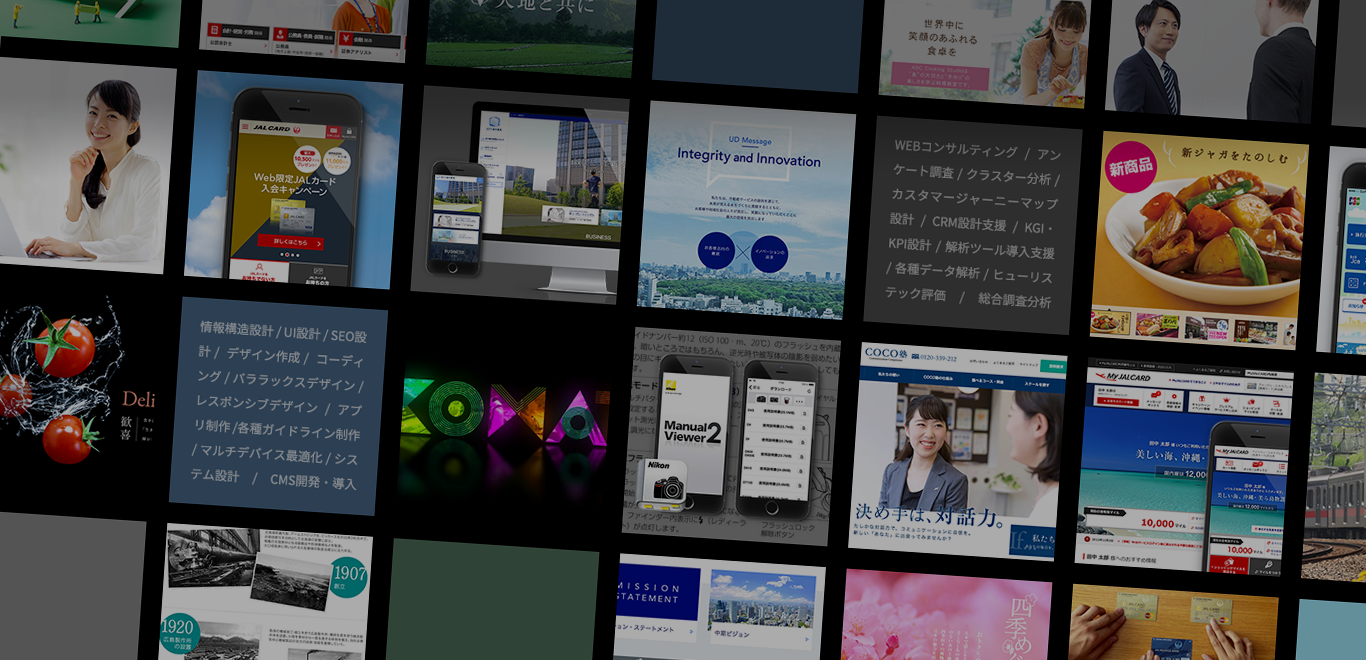Open the COCO塾 決め手は、対話力 thumbnail

958,452
